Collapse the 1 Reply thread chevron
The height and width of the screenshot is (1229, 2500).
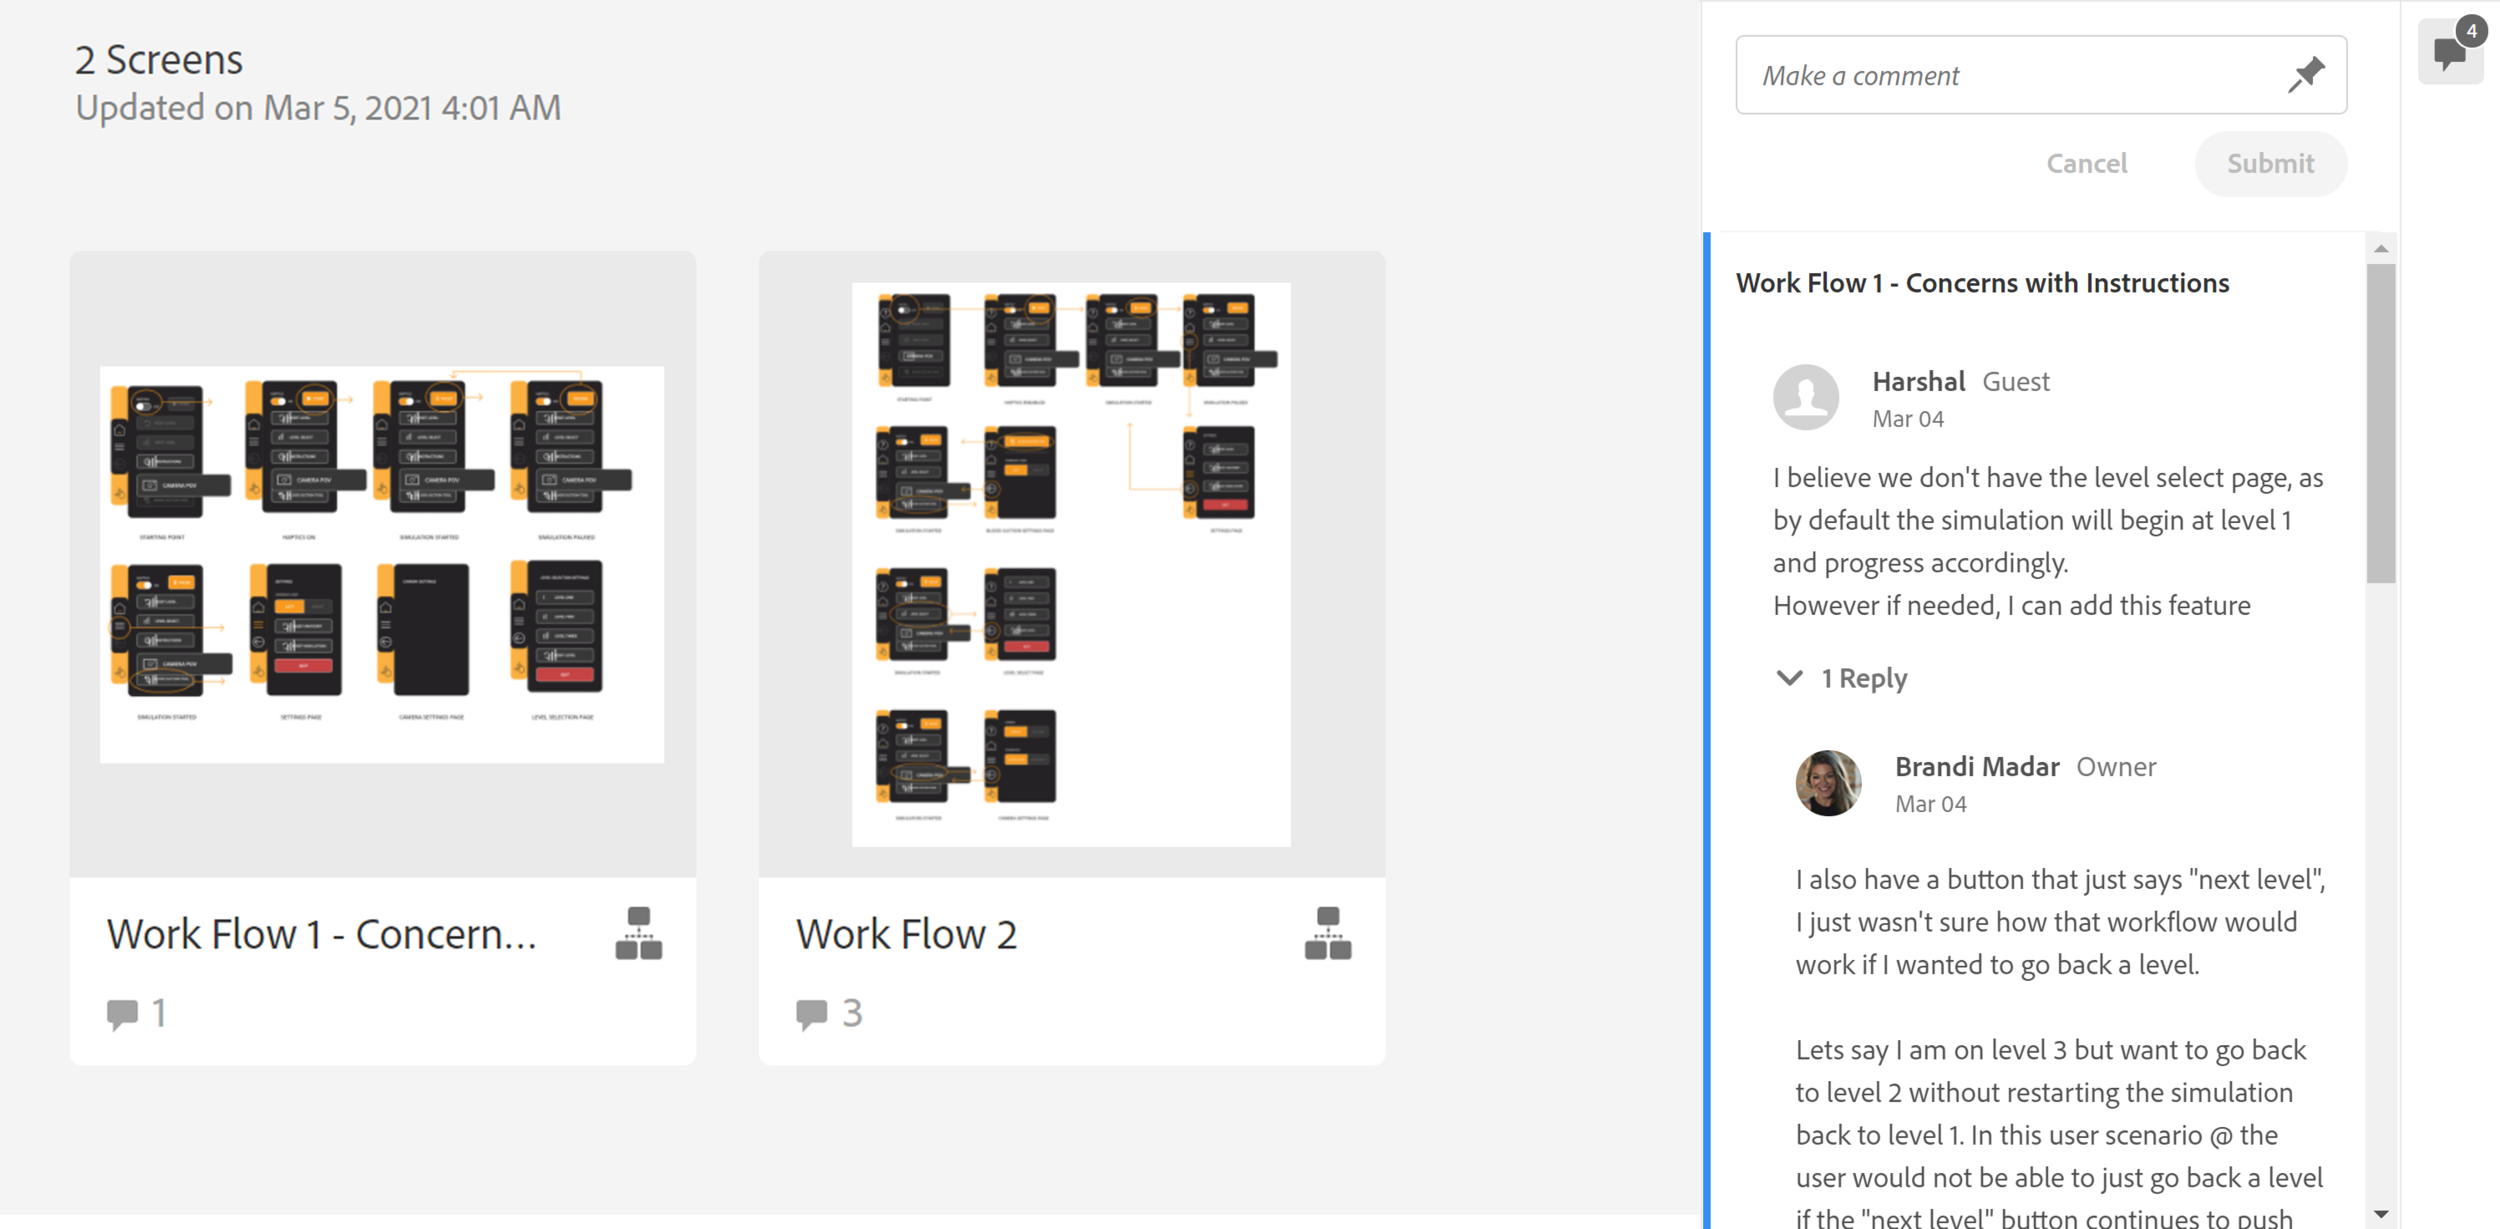coord(1789,678)
